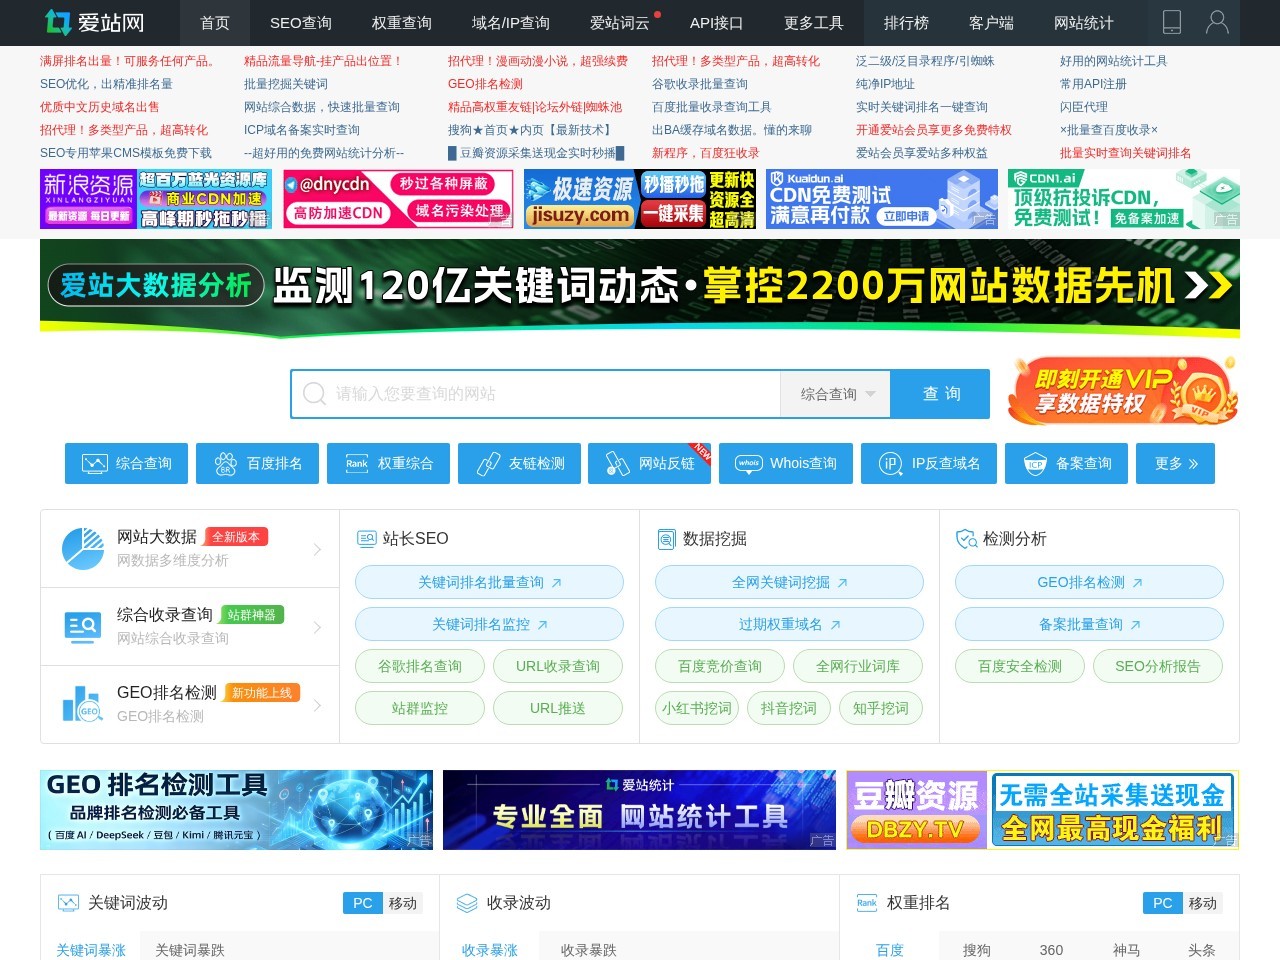Switch to 关键词暴跌 tab
The image size is (1280, 960).
[x=189, y=950]
